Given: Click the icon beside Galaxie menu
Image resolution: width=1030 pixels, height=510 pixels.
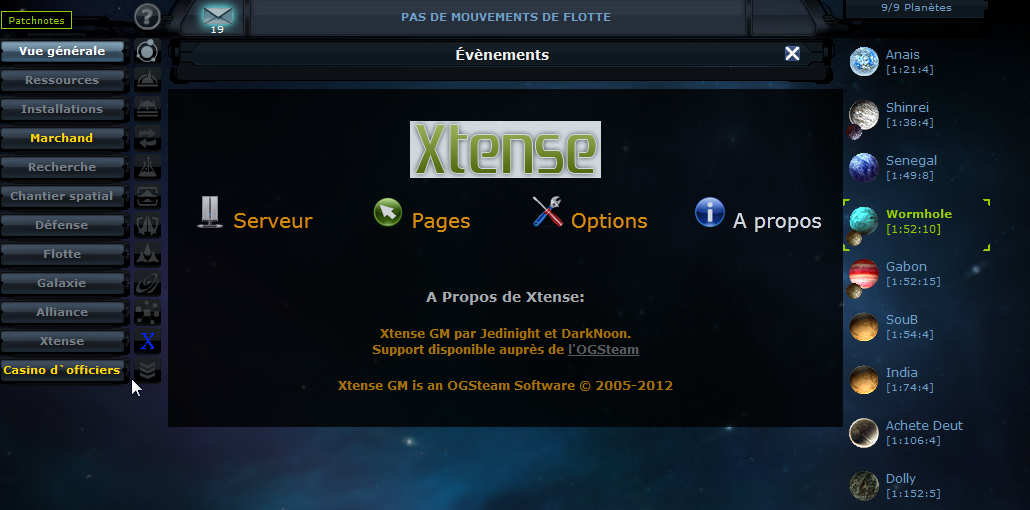Looking at the screenshot, I should click(148, 284).
